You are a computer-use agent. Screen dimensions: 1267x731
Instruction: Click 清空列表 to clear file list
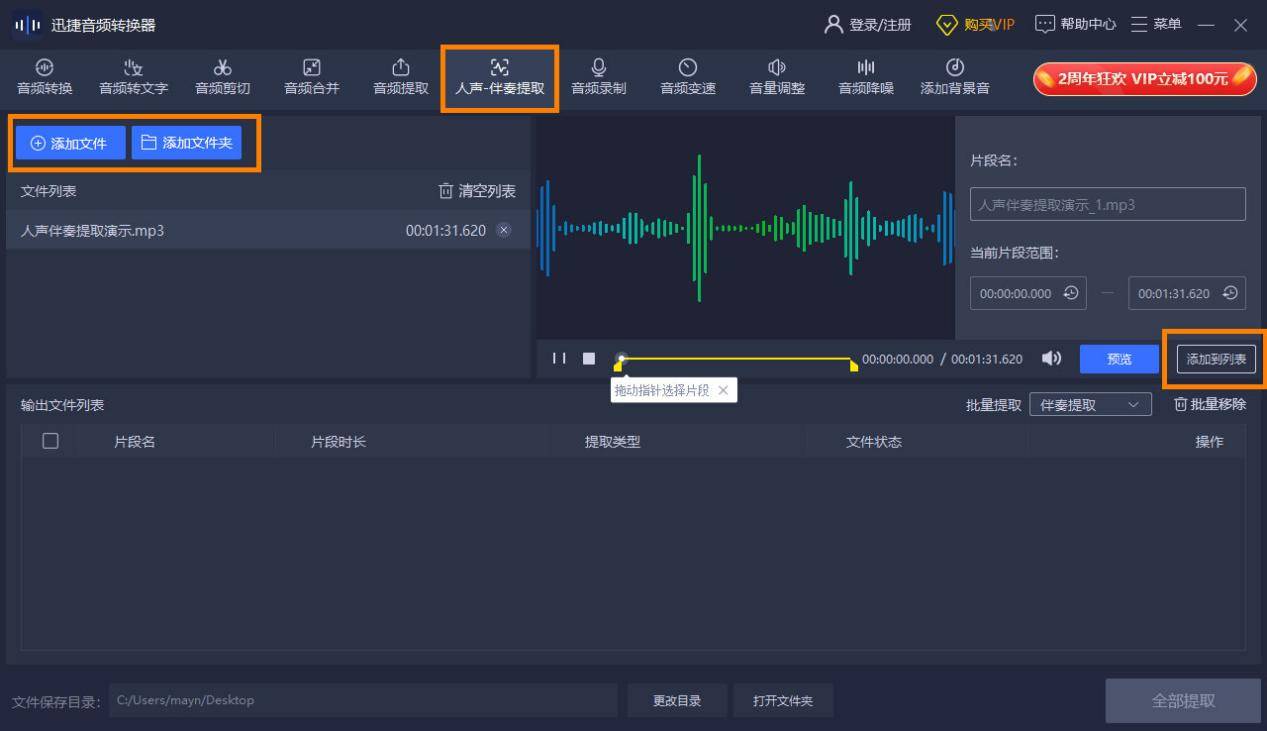477,191
